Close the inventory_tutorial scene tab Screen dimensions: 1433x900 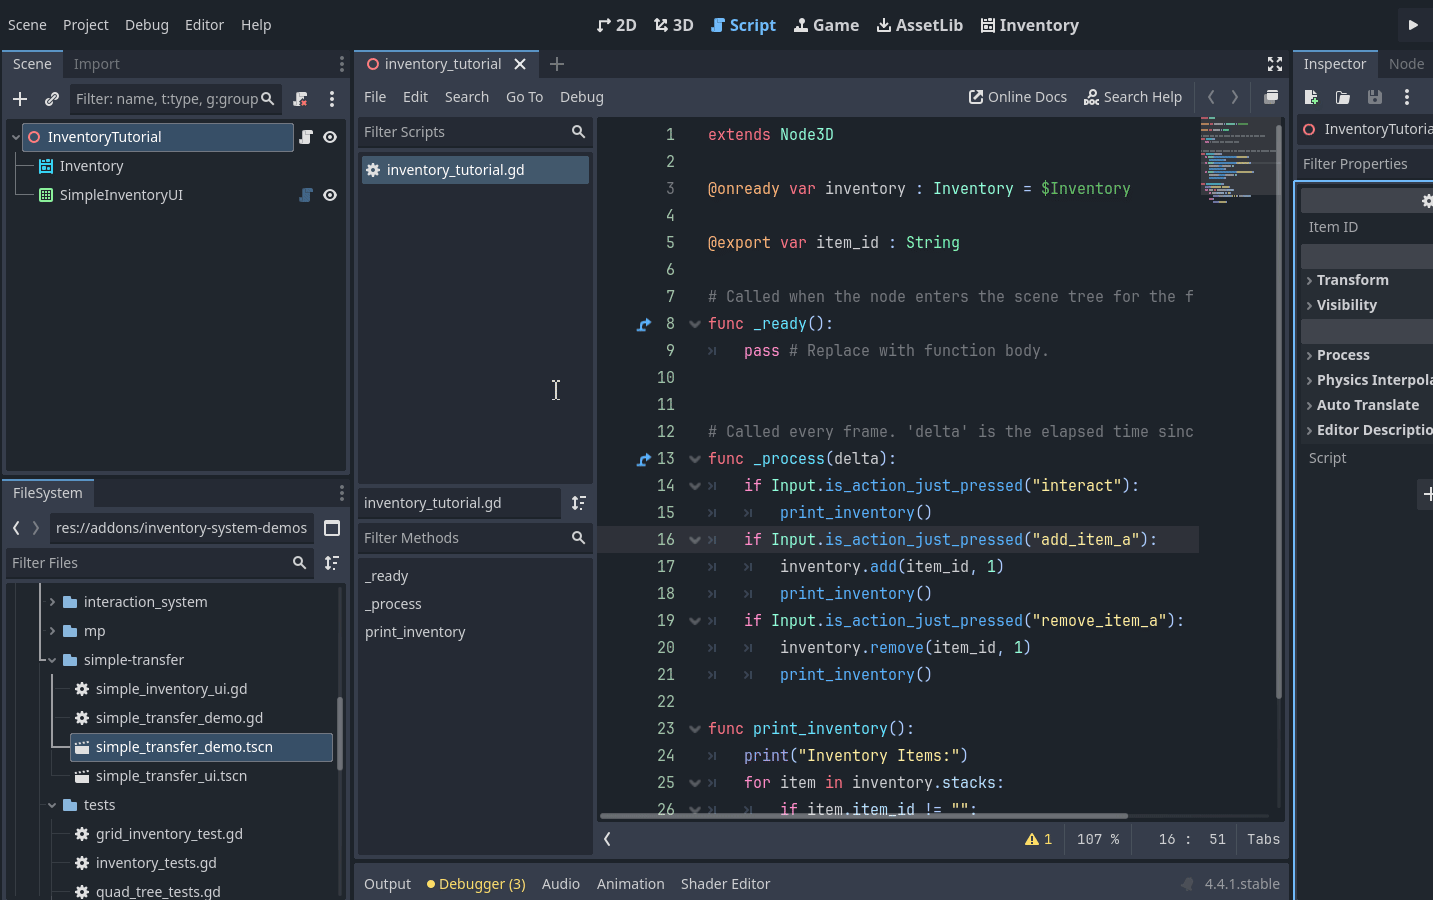point(520,64)
